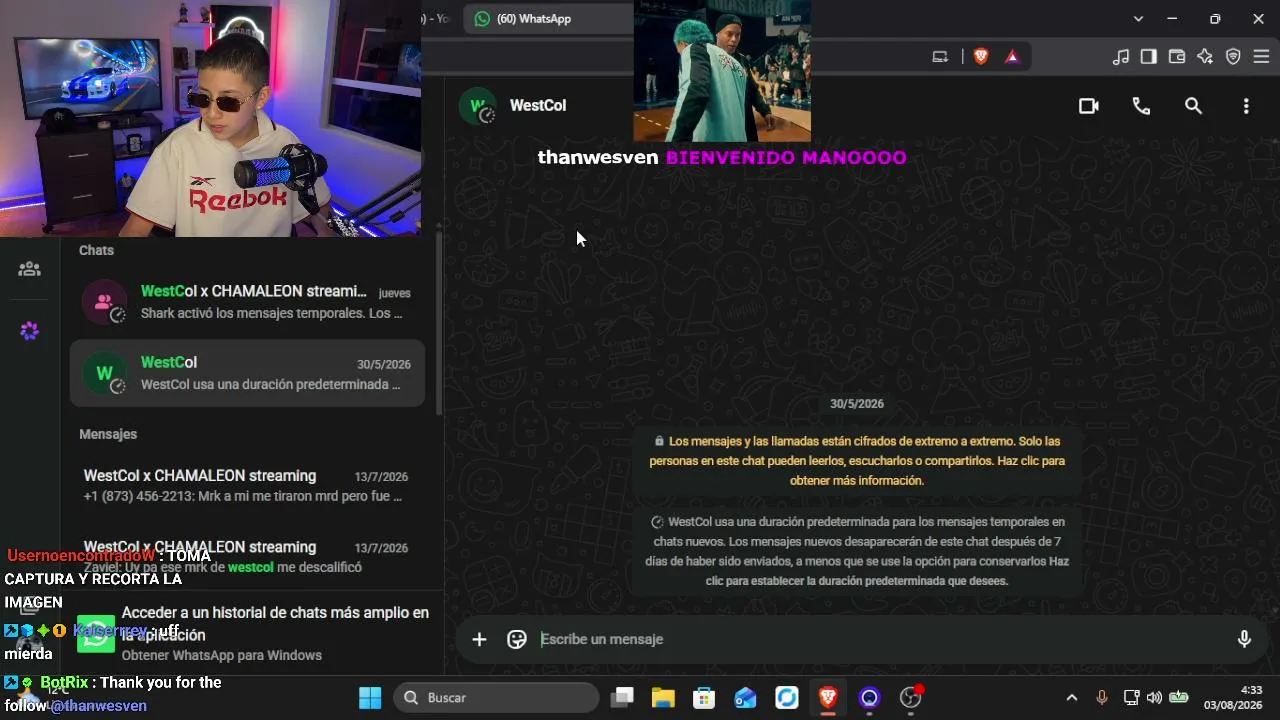This screenshot has width=1280, height=720.
Task: Click the 'Obtener WhatsApp para Windows' link
Action: (222, 656)
